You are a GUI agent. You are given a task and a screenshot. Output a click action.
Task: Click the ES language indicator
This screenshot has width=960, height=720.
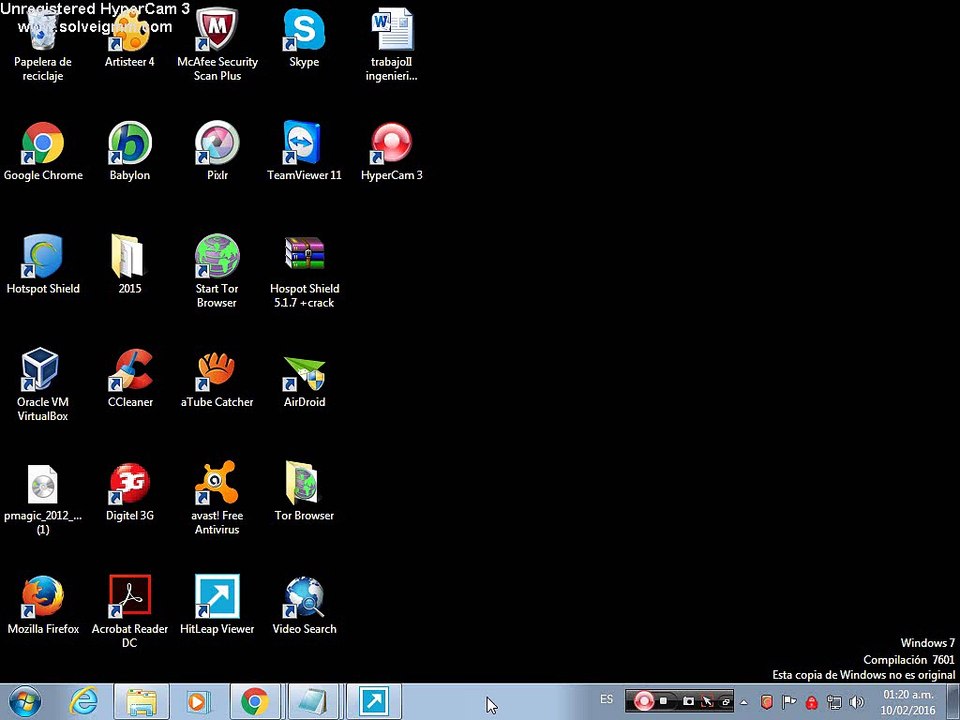(x=606, y=699)
